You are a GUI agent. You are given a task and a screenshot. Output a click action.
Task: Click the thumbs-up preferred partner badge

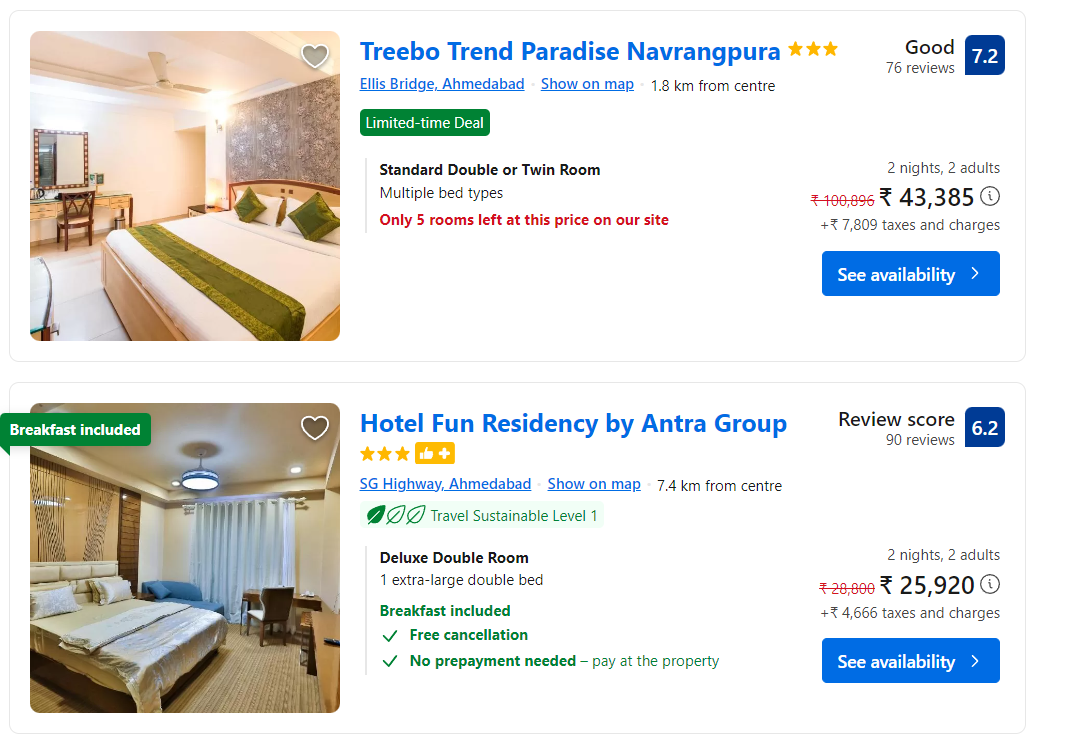click(x=435, y=454)
